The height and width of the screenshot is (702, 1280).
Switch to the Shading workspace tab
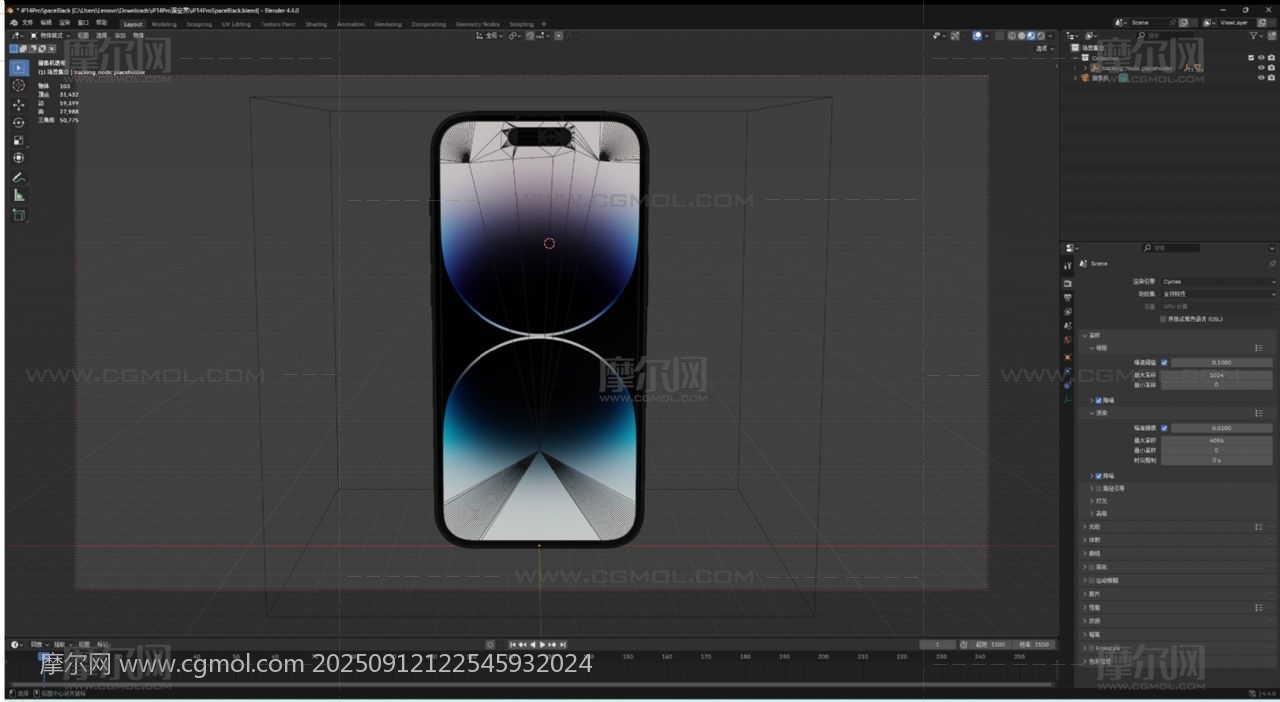tap(316, 24)
